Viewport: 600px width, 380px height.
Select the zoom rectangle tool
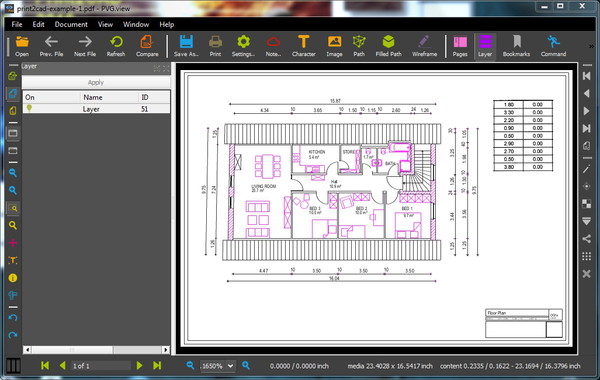point(13,208)
